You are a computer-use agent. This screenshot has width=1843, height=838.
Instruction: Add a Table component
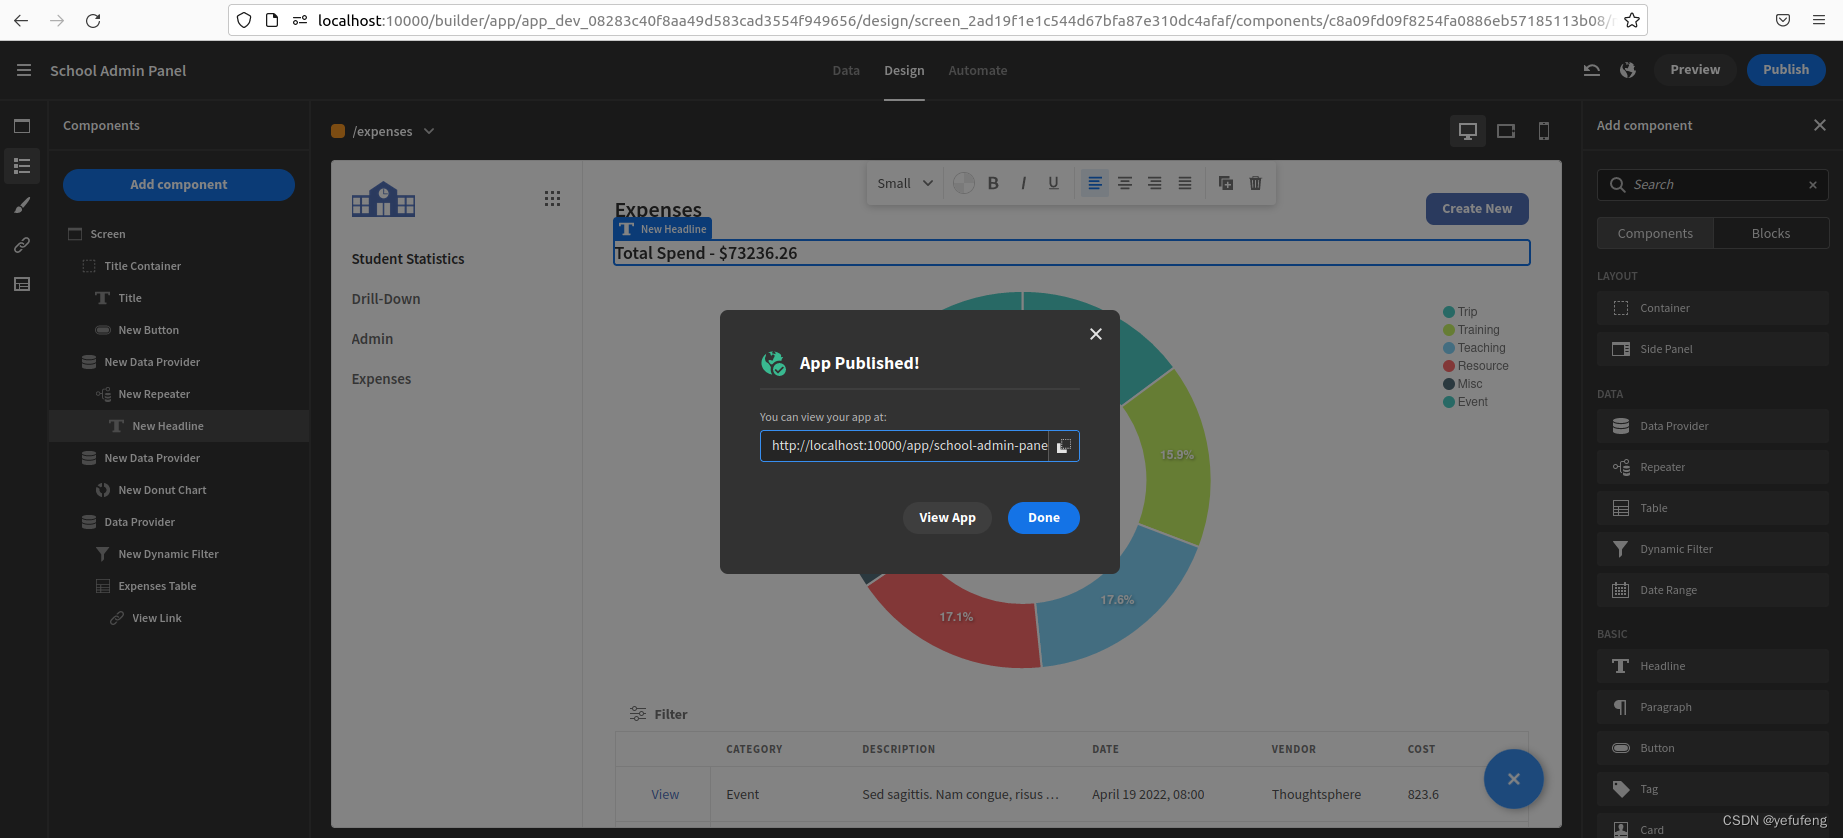click(1713, 508)
